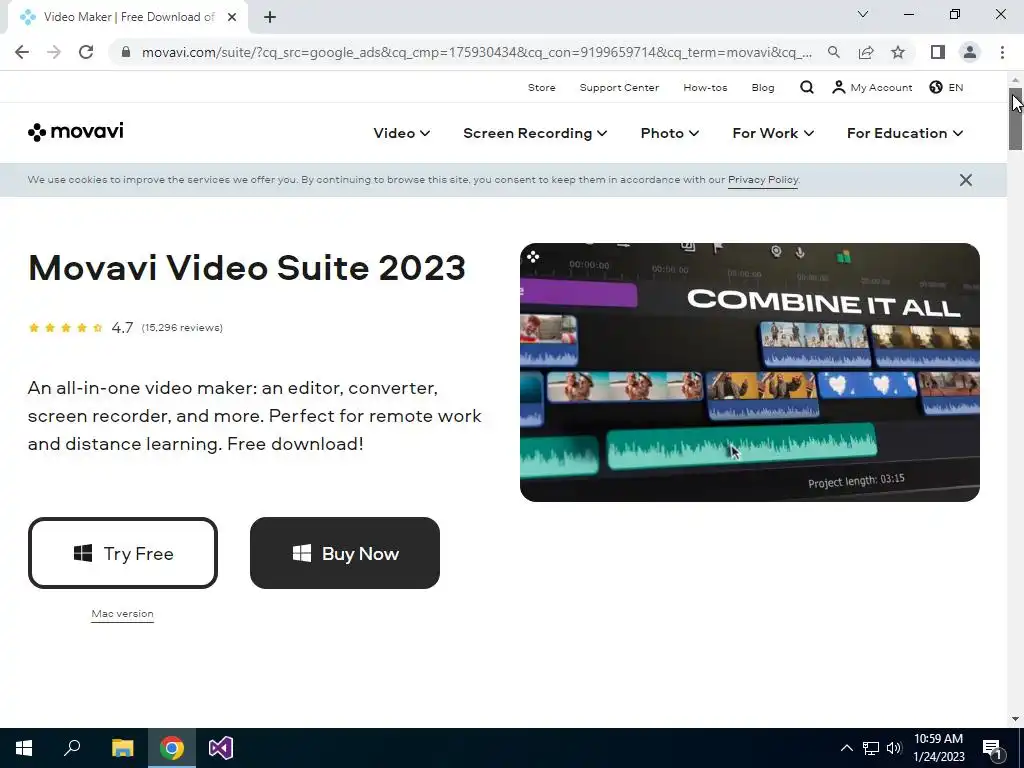Click the zoom magnifier in address bar
This screenshot has width=1024, height=768.
(x=833, y=52)
